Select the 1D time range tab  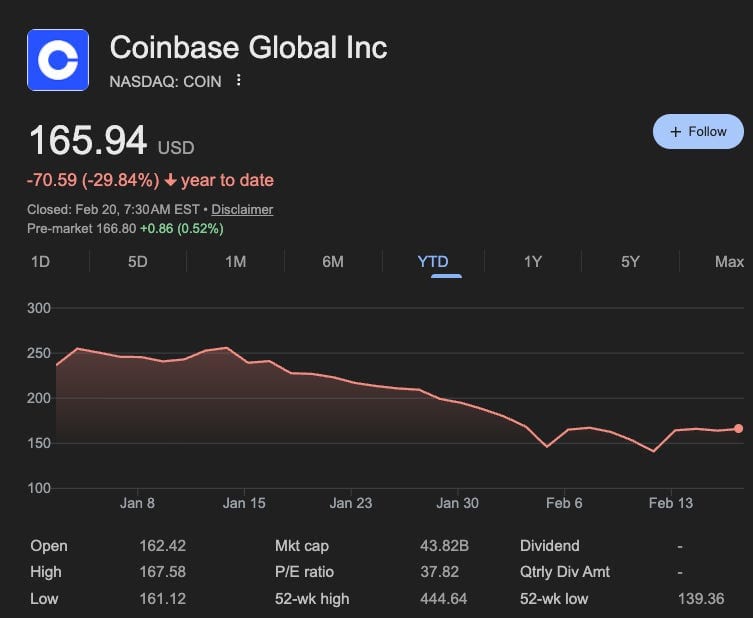pos(41,262)
